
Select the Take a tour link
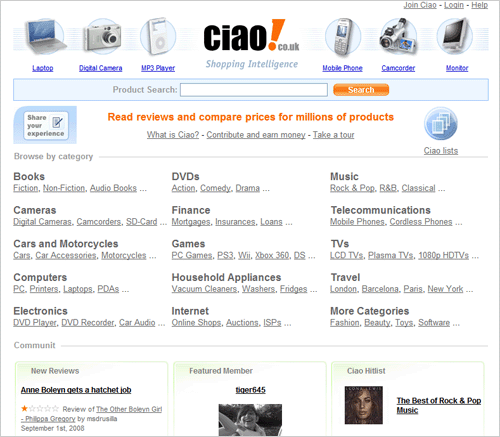coord(333,135)
